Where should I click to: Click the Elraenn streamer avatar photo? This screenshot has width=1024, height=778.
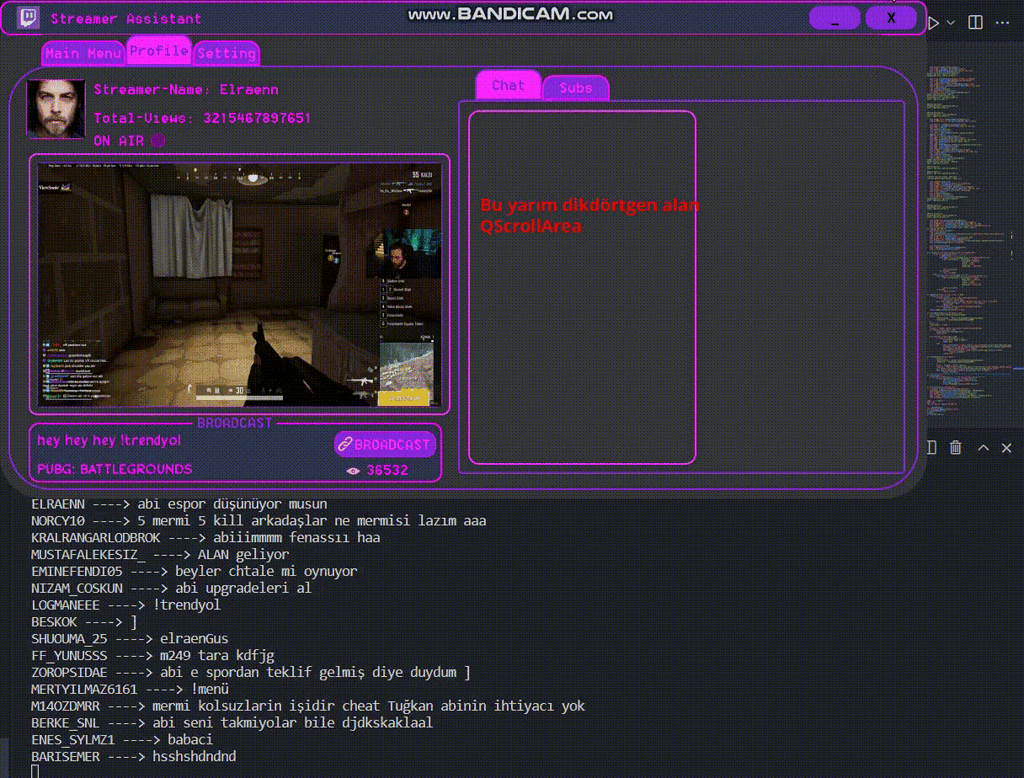(x=56, y=108)
